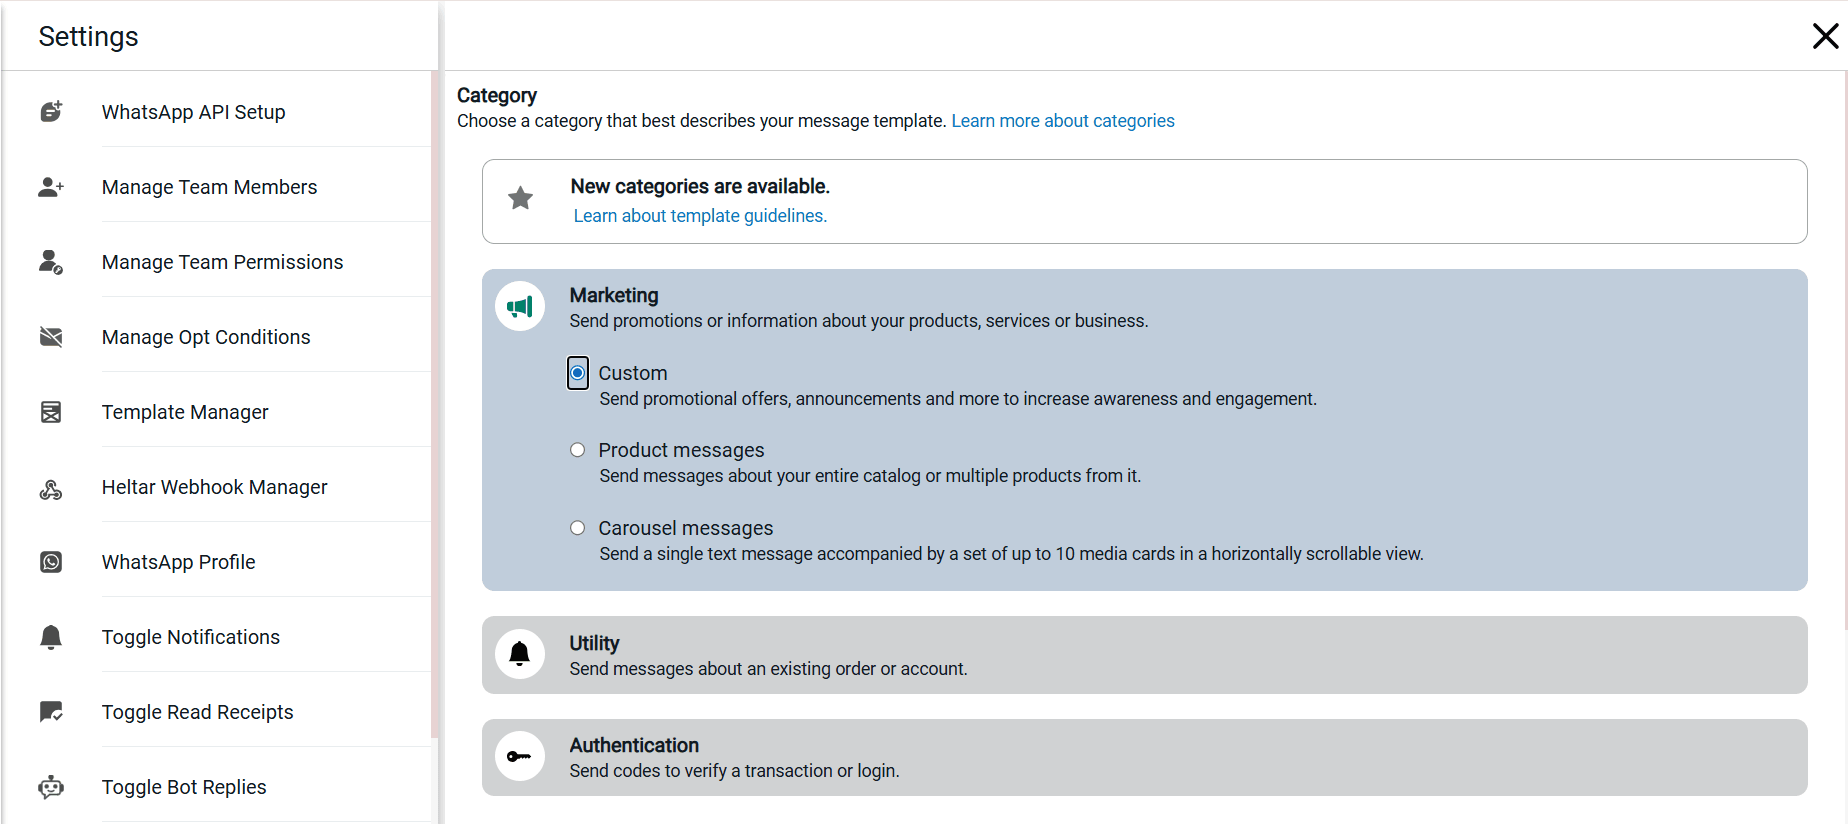Click the Manage Opt Conditions icon

click(x=51, y=337)
